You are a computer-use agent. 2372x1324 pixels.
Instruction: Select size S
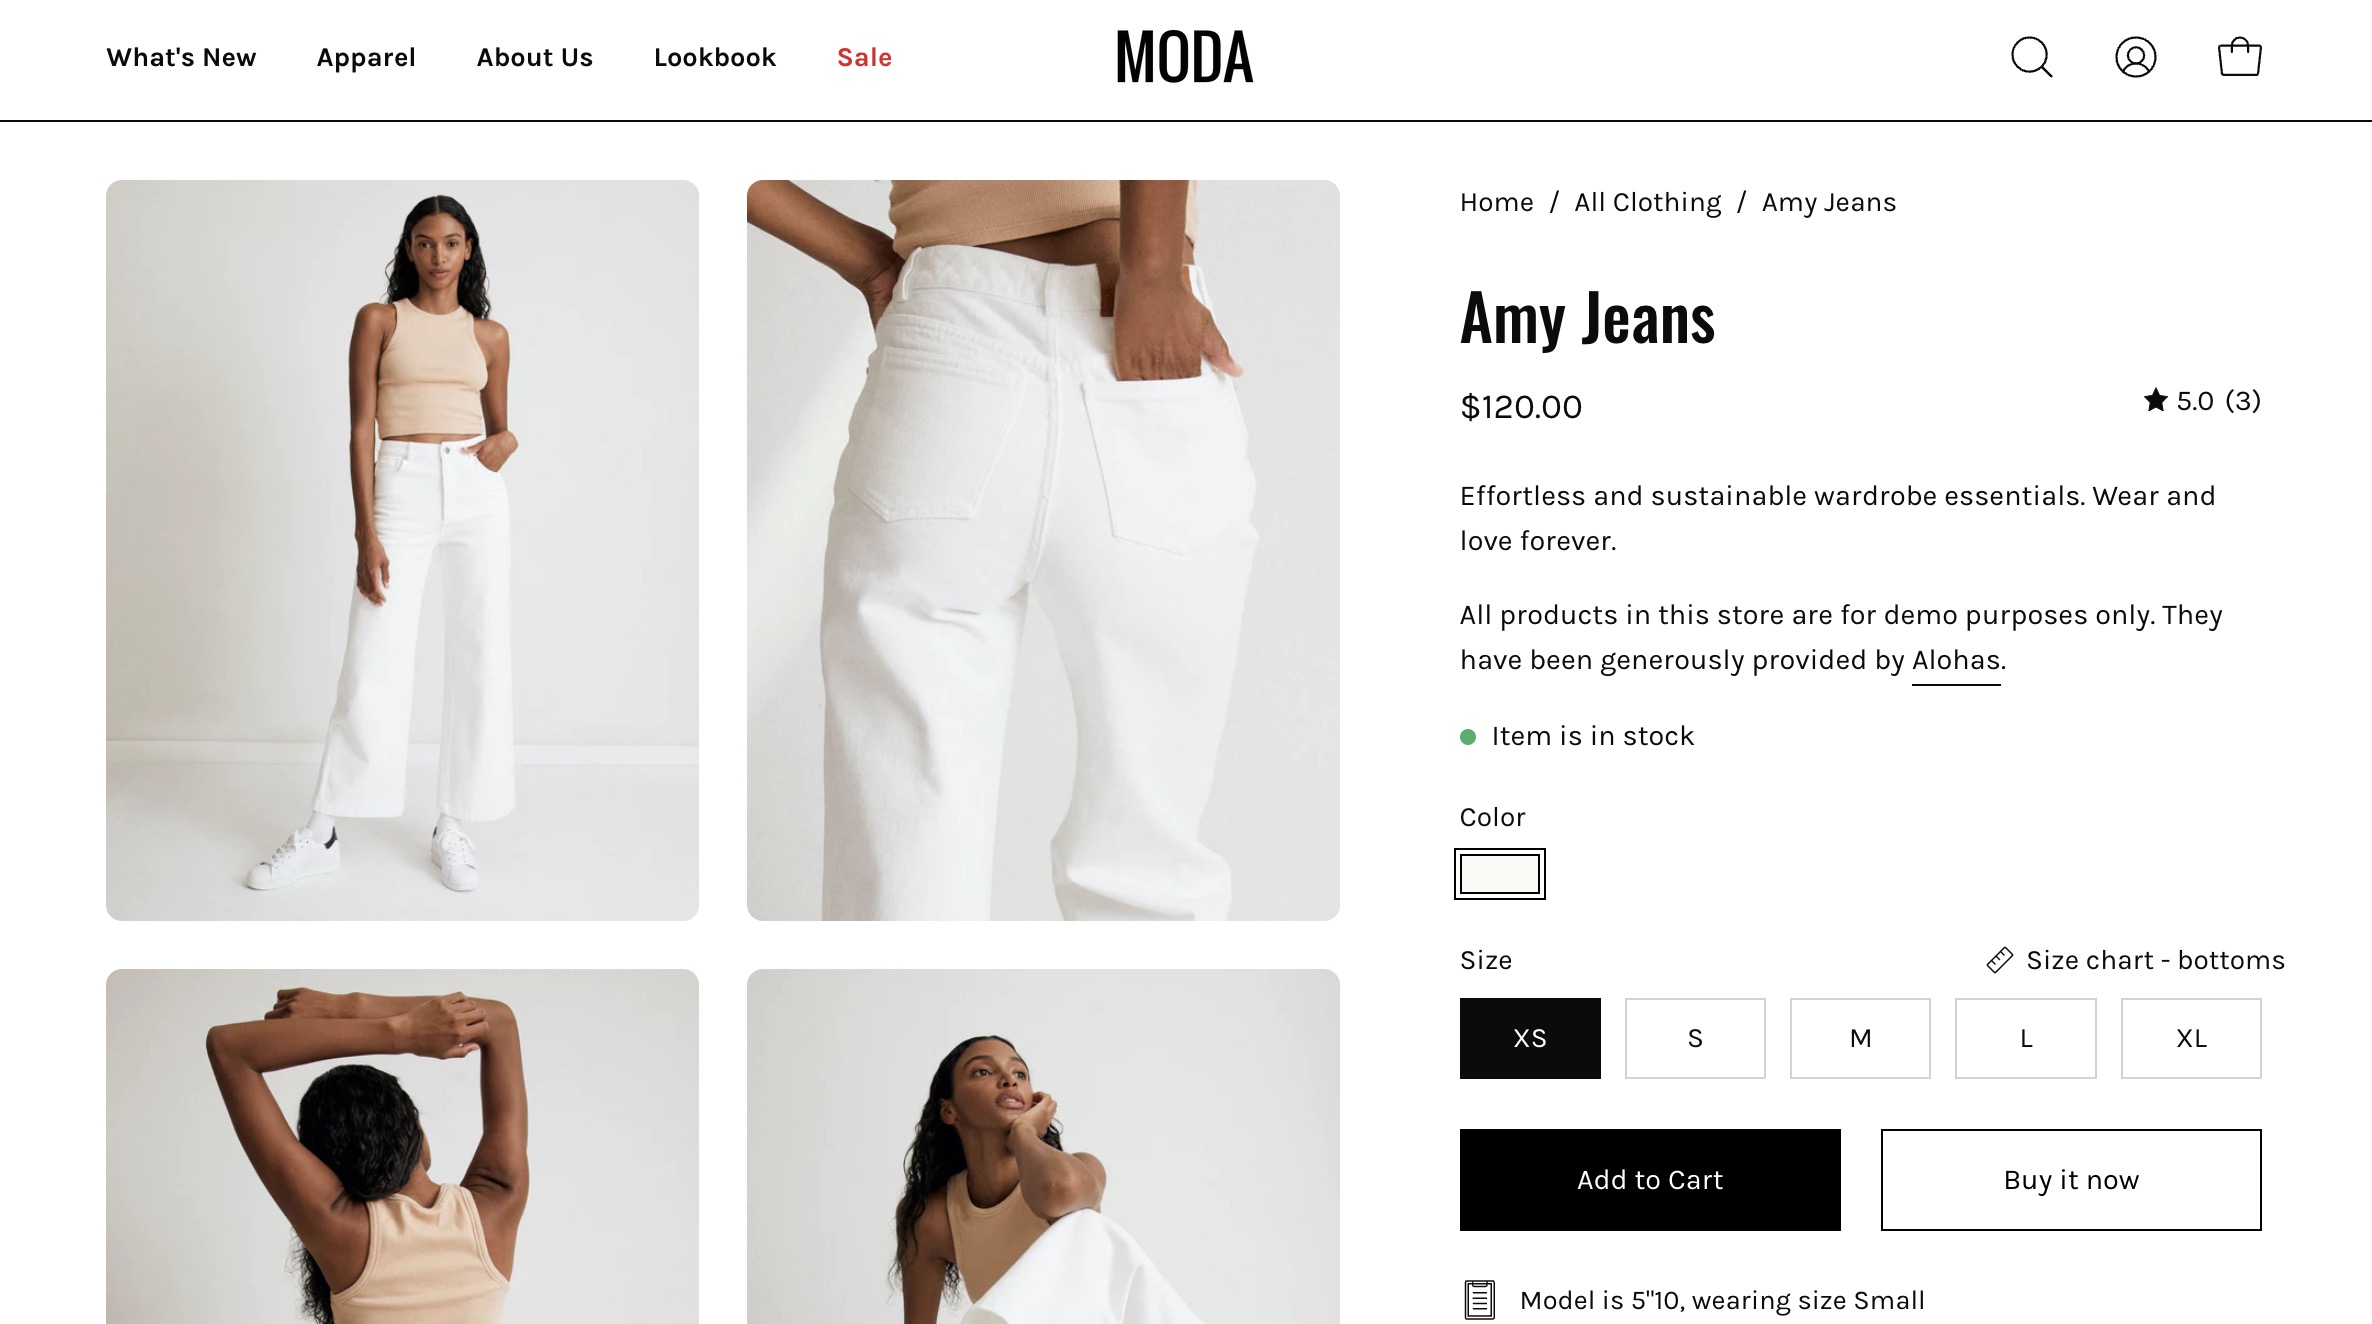coord(1695,1038)
